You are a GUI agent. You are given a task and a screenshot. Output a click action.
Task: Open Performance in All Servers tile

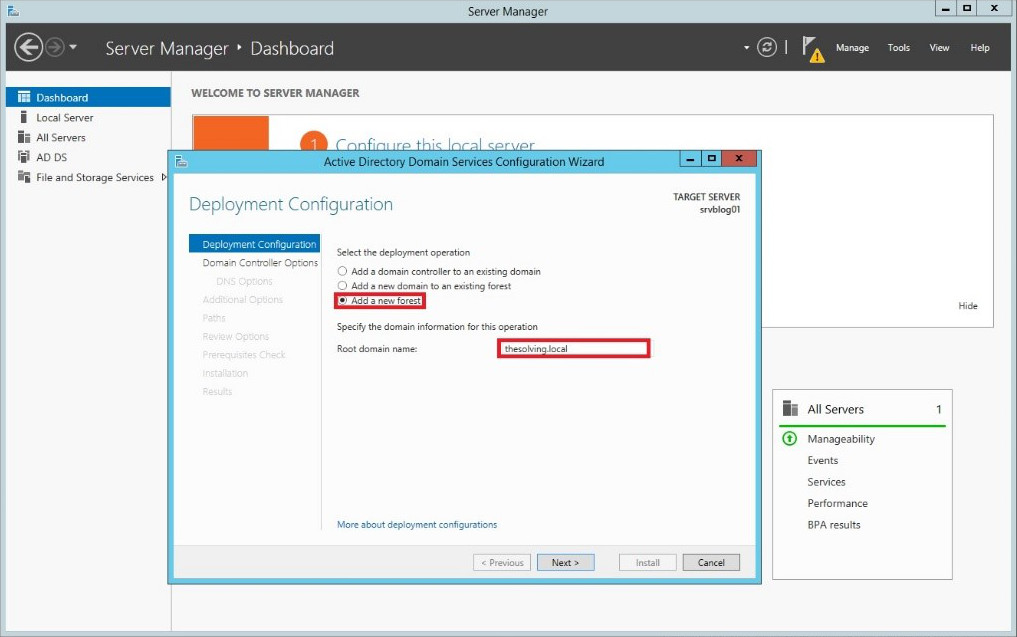(837, 503)
